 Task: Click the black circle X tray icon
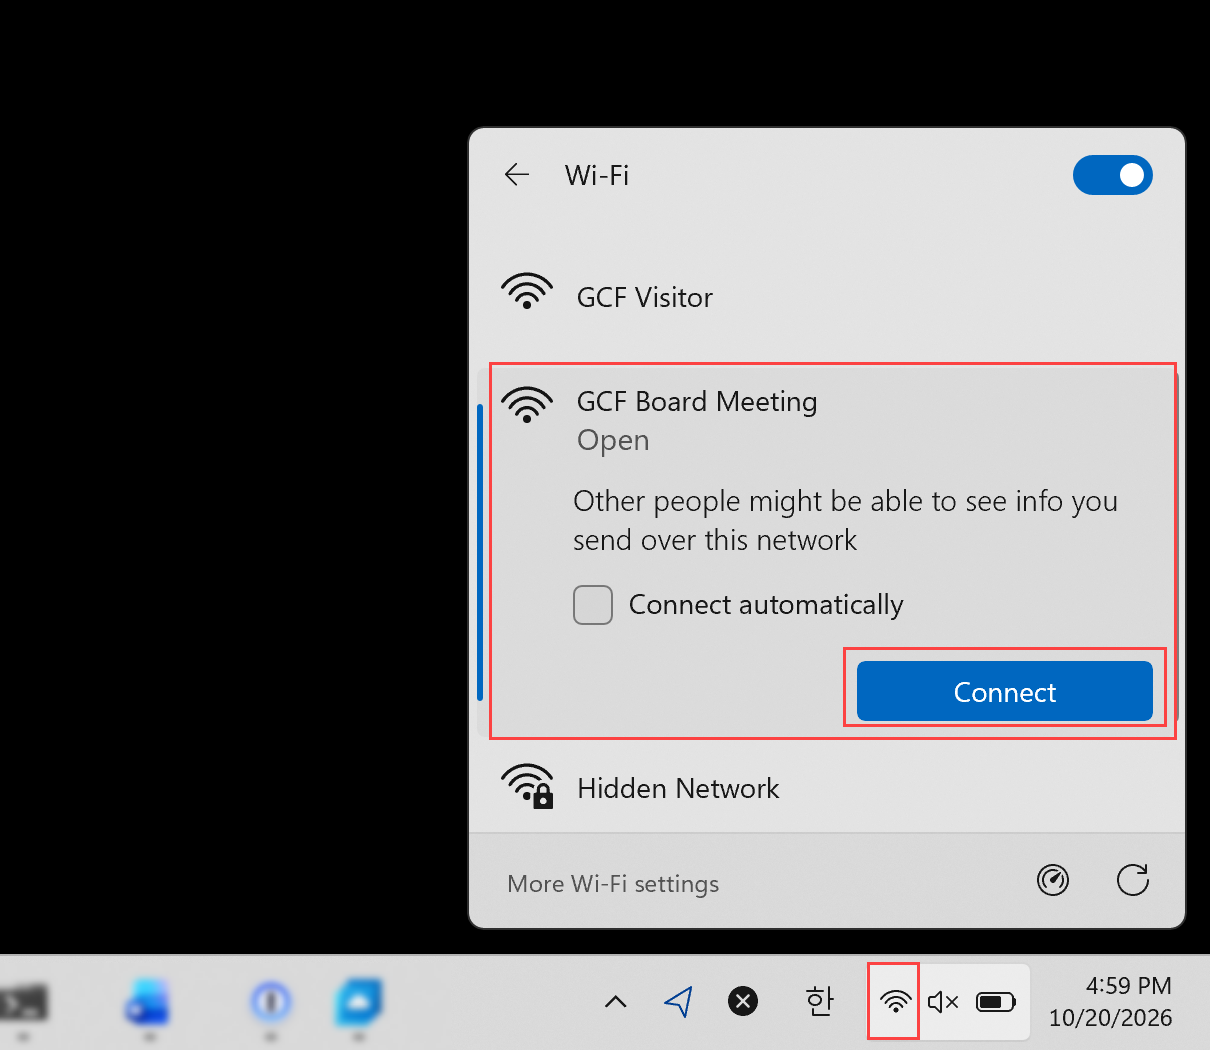point(743,1001)
